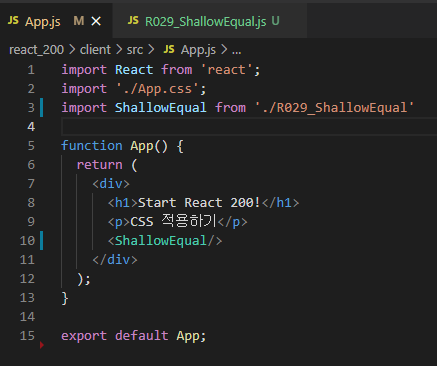Click 'ShallowEqual' identifier on line 3
Screen dimensions: 437x366
point(161,108)
